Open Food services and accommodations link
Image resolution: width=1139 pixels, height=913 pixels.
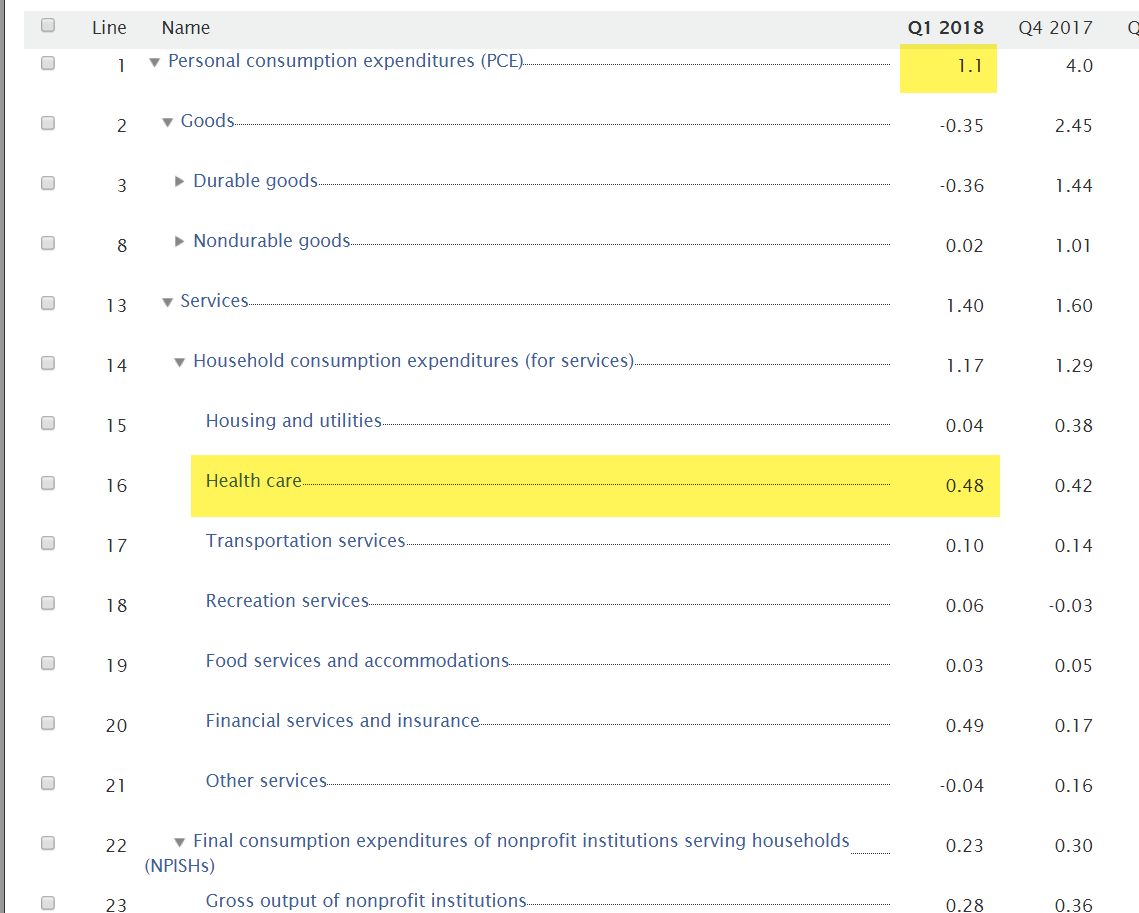coord(357,661)
